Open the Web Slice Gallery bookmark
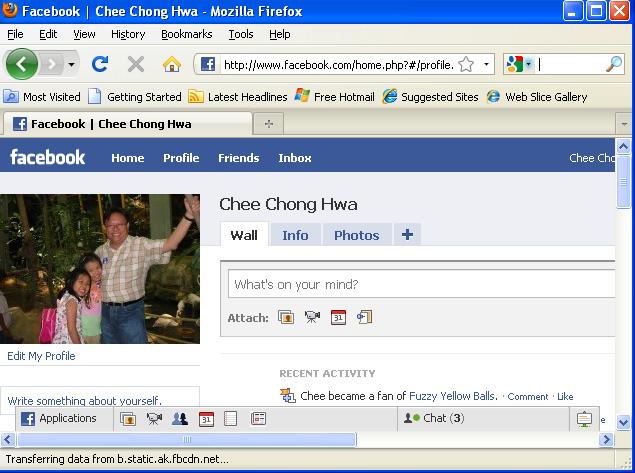The width and height of the screenshot is (635, 473). click(537, 97)
